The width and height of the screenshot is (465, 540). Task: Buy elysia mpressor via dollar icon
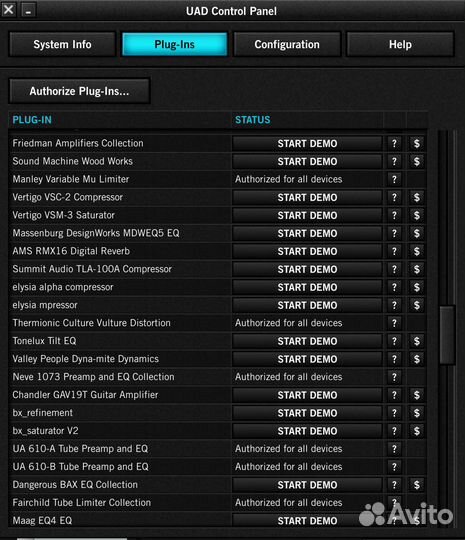click(417, 305)
